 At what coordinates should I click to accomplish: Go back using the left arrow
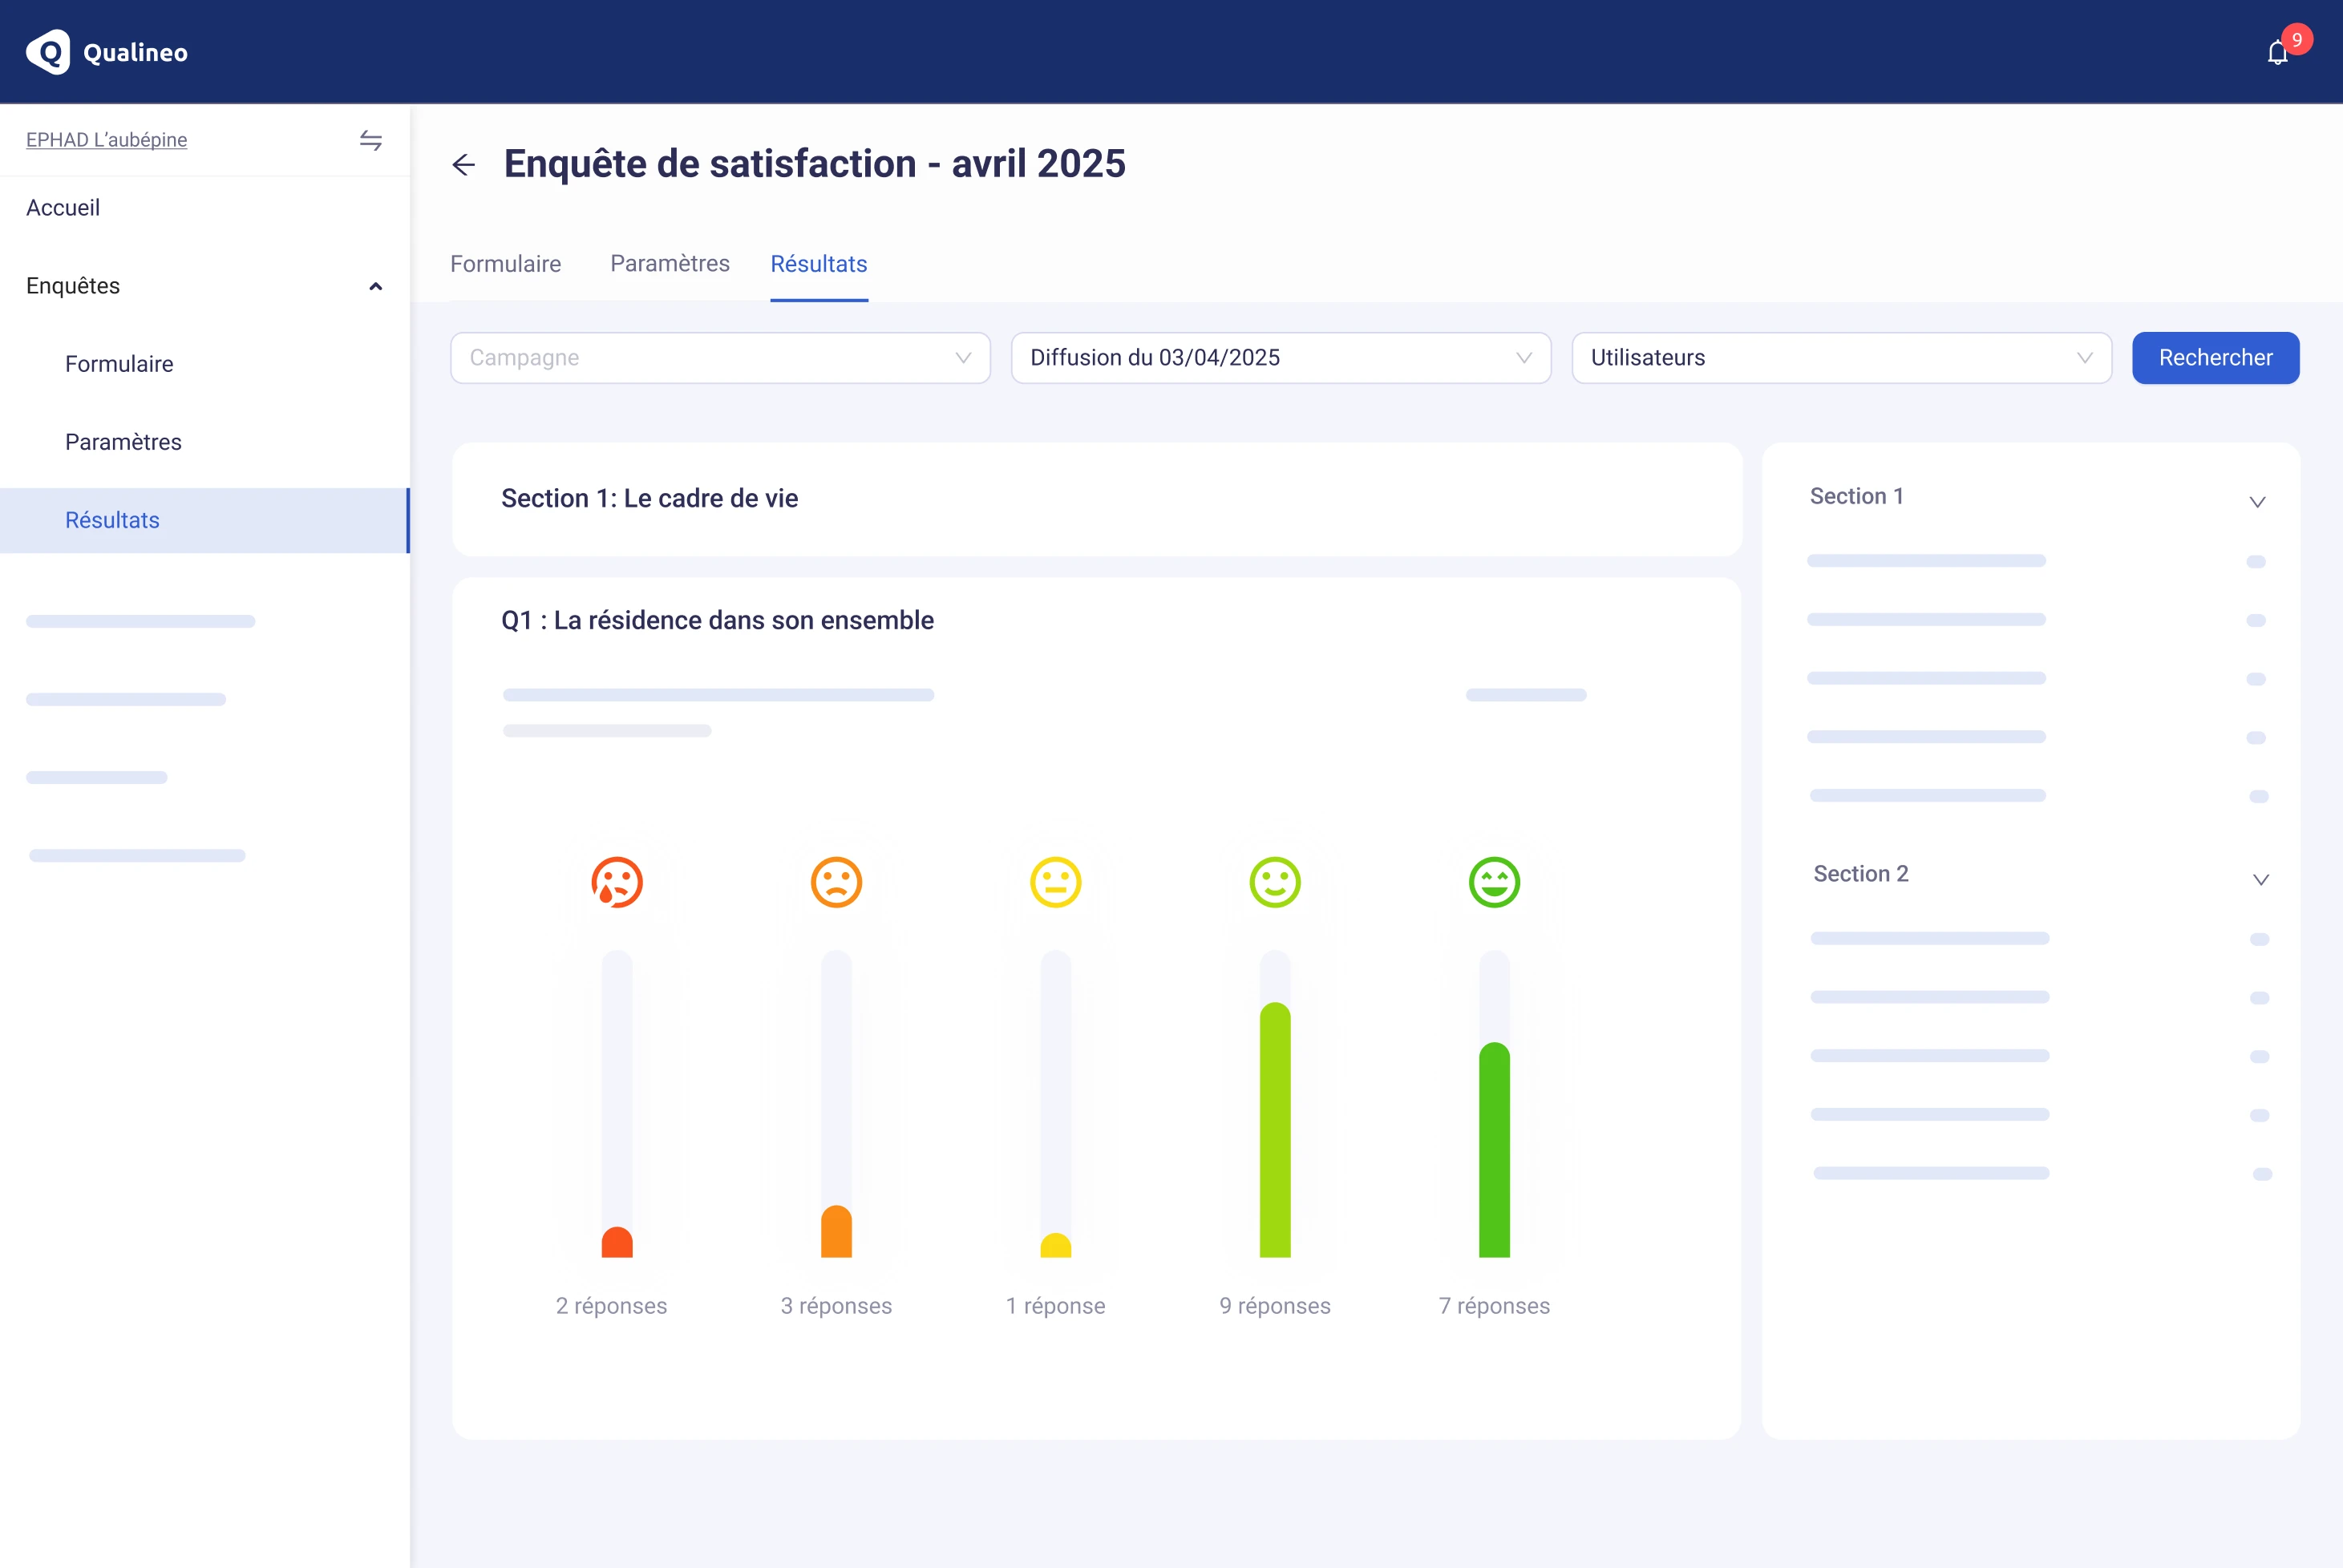click(x=463, y=165)
